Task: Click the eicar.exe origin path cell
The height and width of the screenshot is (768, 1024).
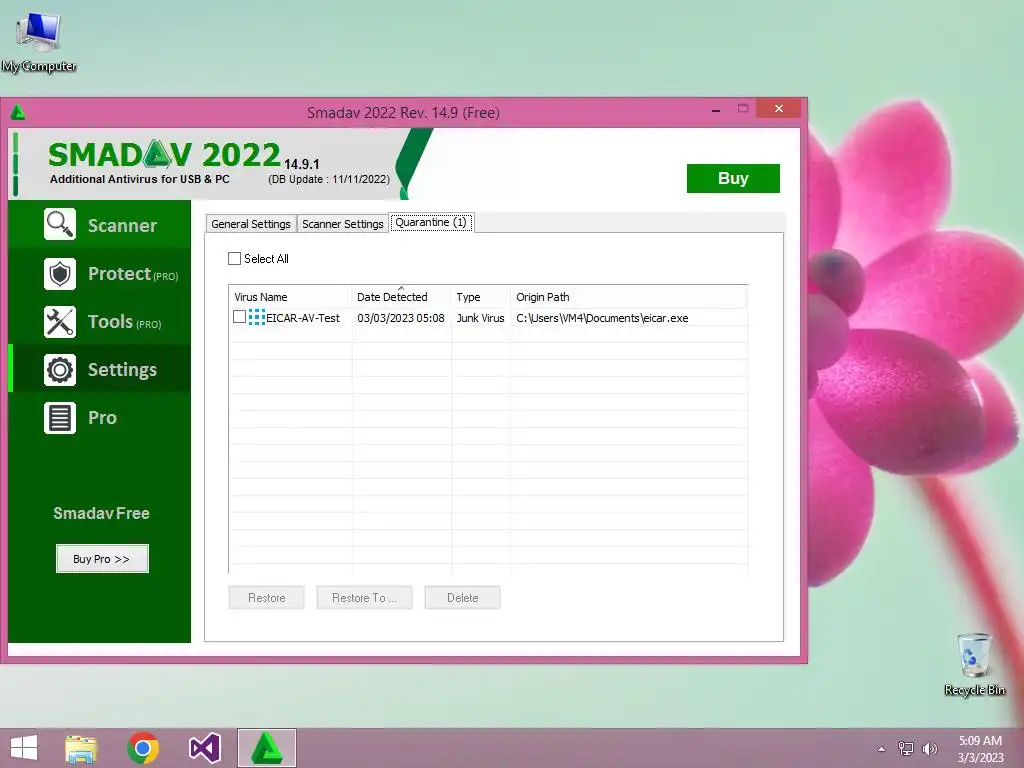Action: [602, 318]
